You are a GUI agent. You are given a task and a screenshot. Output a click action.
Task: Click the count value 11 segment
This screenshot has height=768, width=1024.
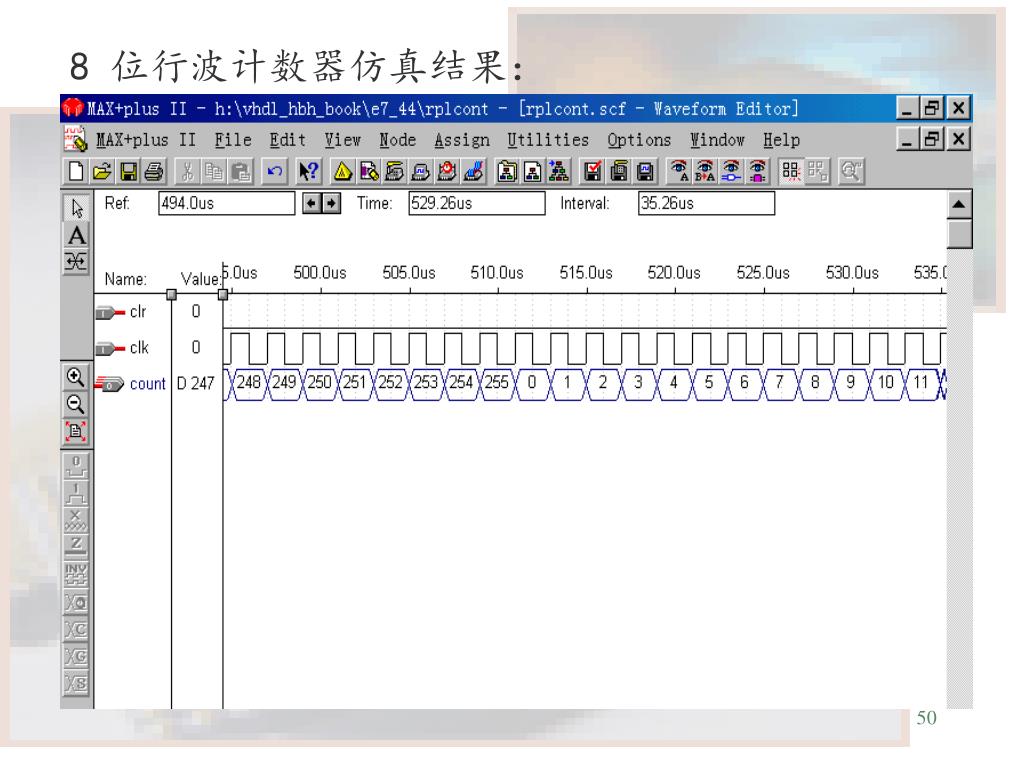tap(920, 383)
